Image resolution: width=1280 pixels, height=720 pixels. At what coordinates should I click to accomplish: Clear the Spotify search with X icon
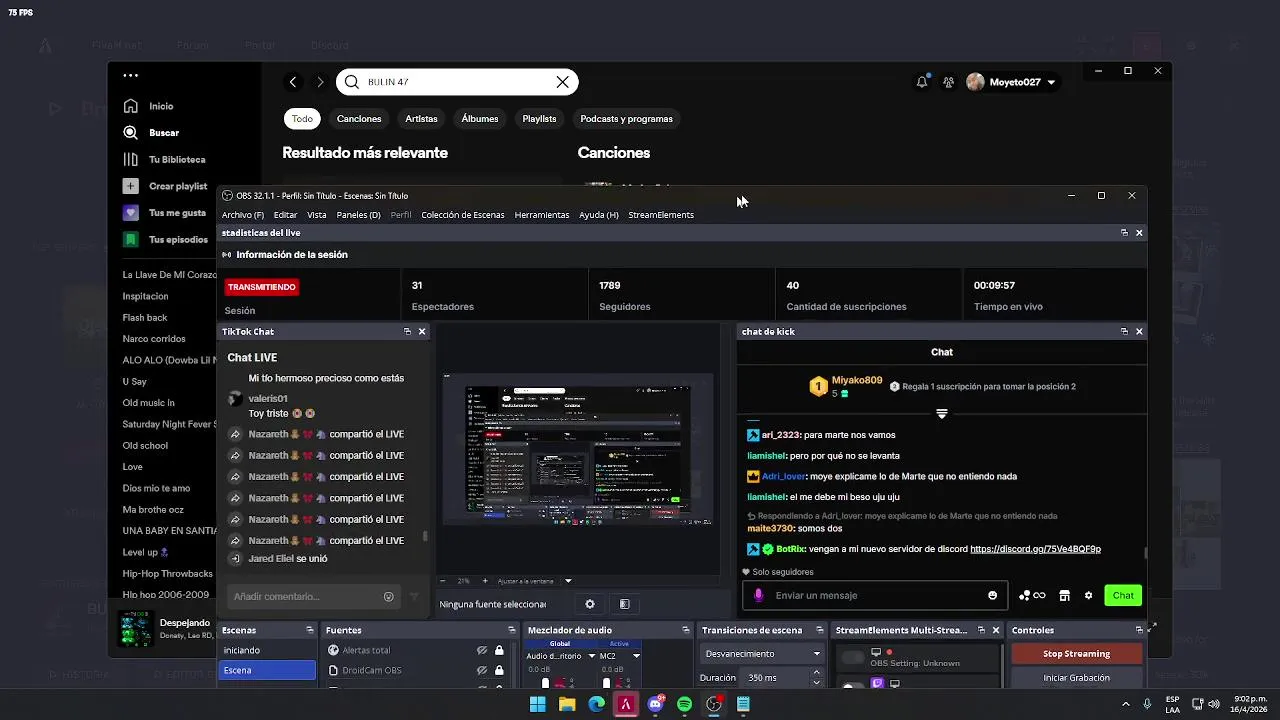point(563,82)
